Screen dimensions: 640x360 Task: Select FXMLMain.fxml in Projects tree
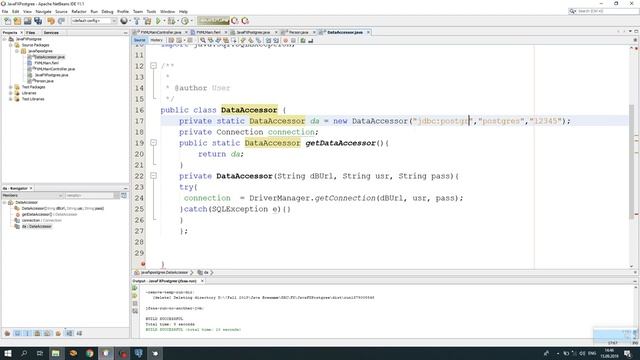tap(46, 63)
